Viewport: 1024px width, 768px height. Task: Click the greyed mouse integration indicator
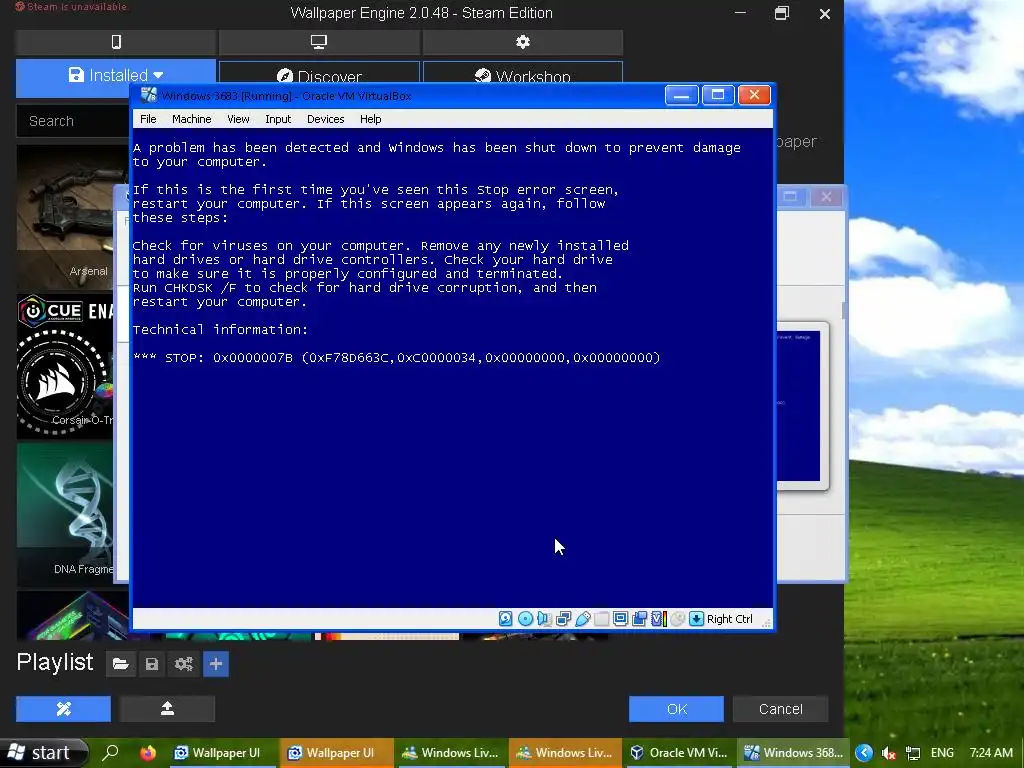[x=678, y=618]
